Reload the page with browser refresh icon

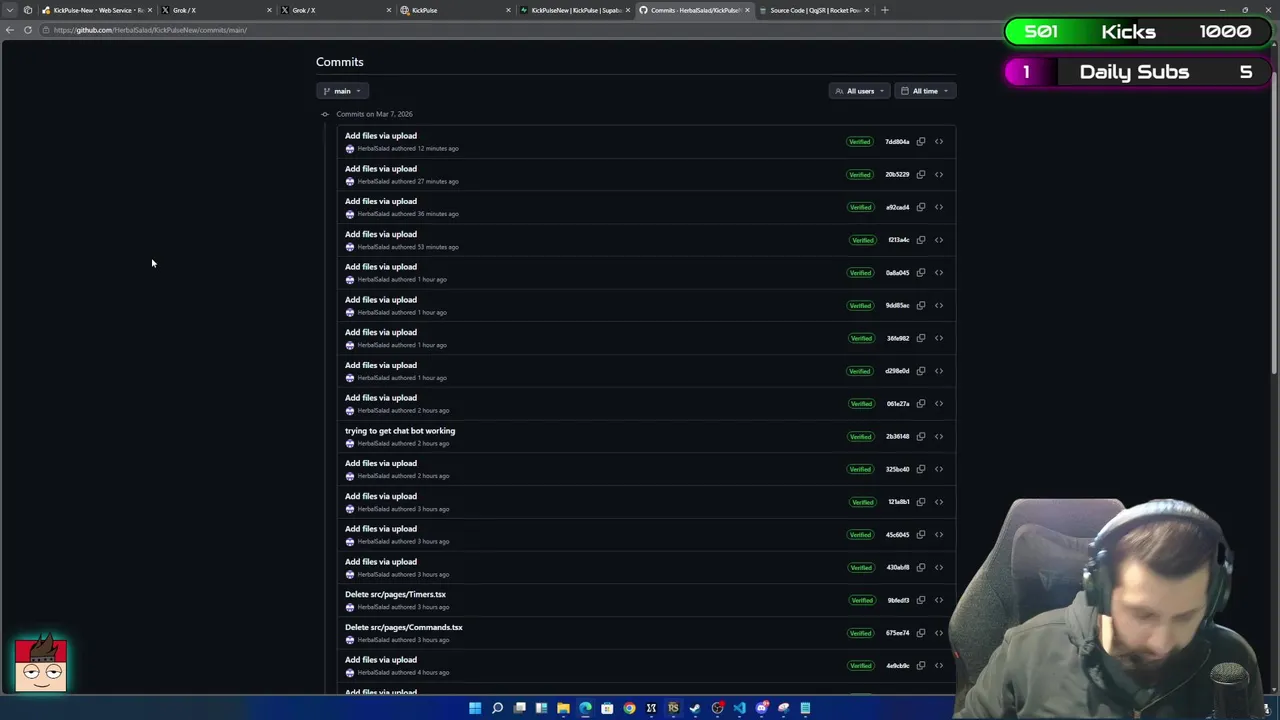tap(28, 30)
